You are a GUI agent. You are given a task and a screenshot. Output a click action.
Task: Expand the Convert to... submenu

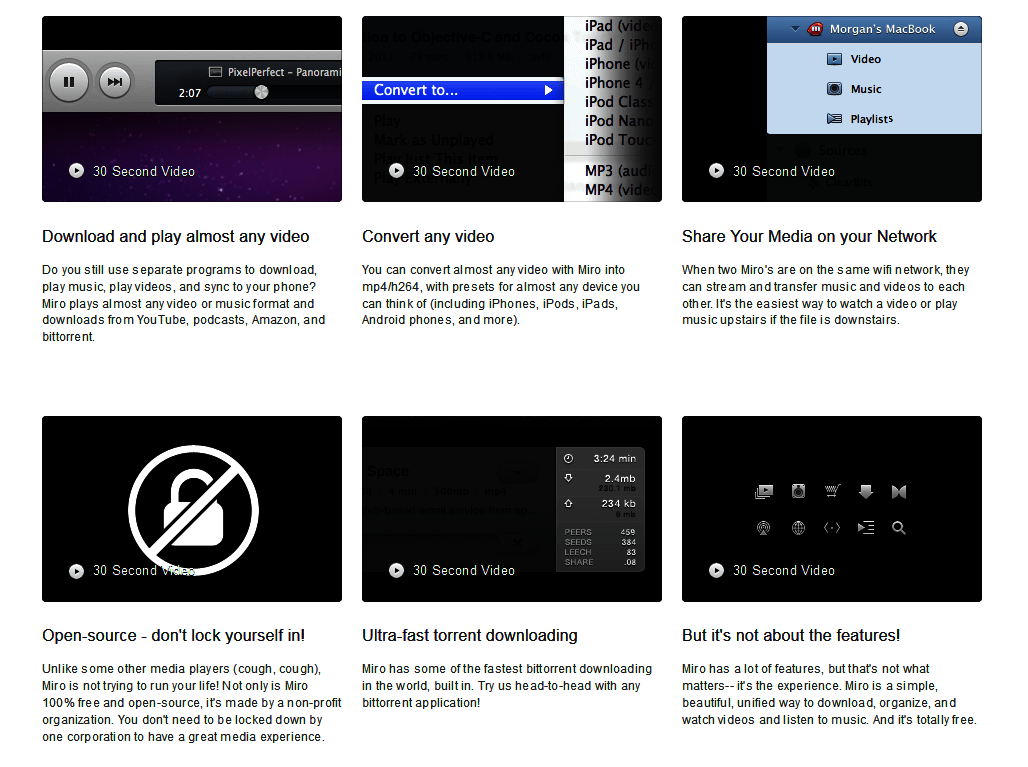(x=462, y=90)
